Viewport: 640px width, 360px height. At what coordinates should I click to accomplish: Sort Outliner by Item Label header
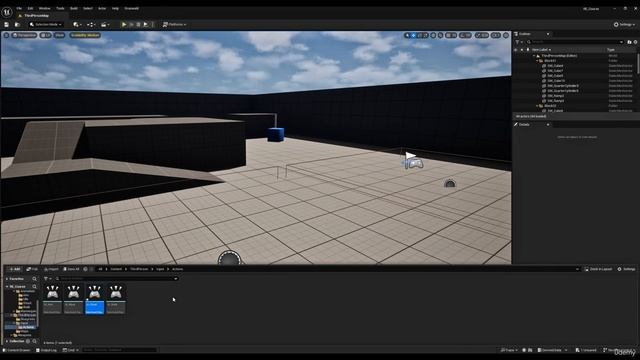coord(541,50)
